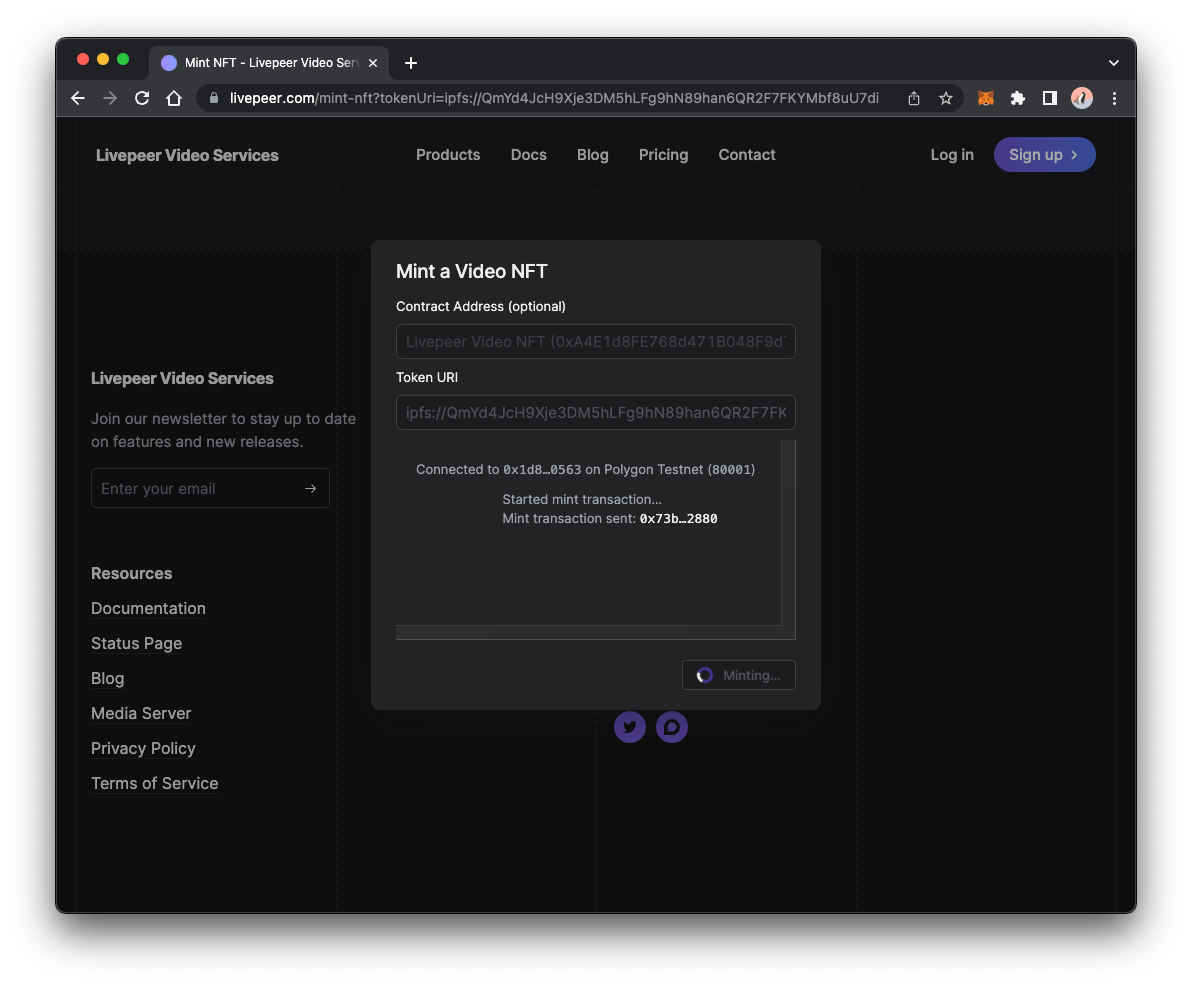The width and height of the screenshot is (1192, 987).
Task: Reload the Mint NFT page
Action: [x=142, y=98]
